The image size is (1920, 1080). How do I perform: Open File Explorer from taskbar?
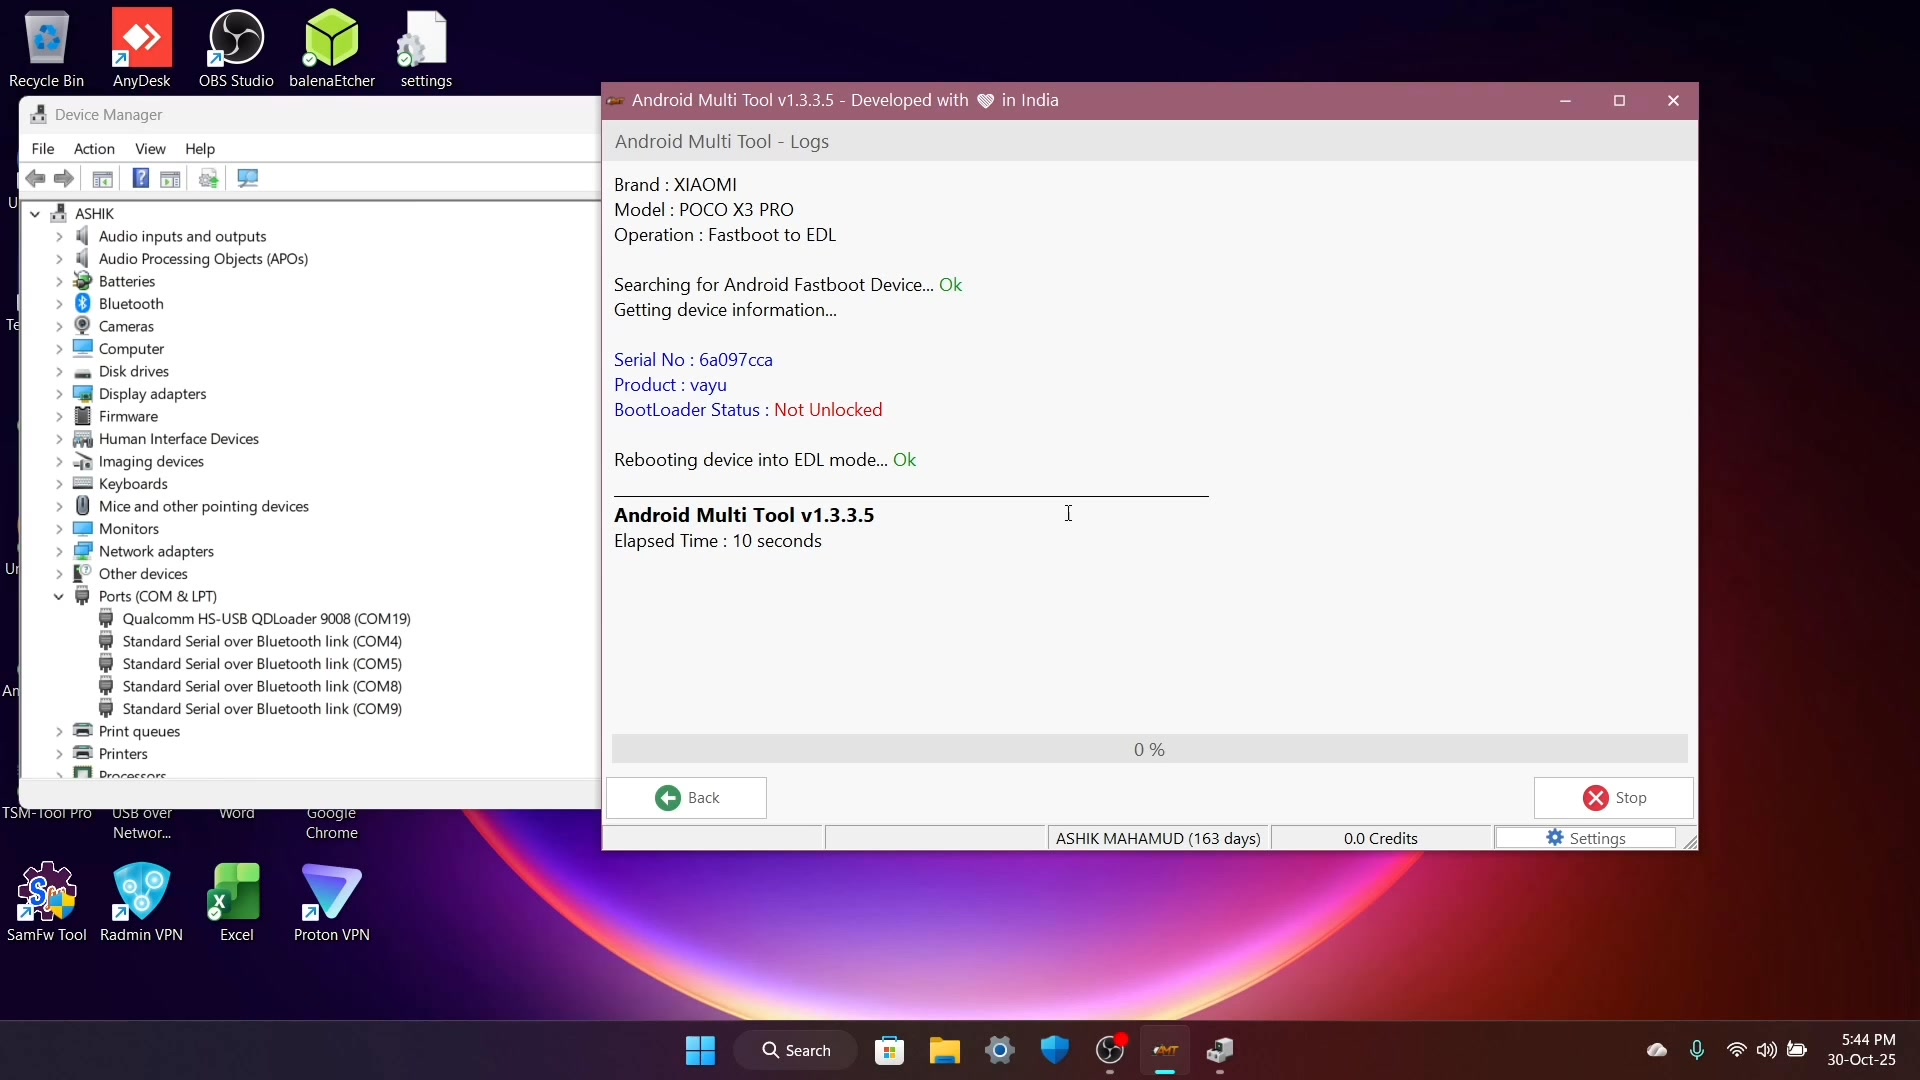point(945,1051)
